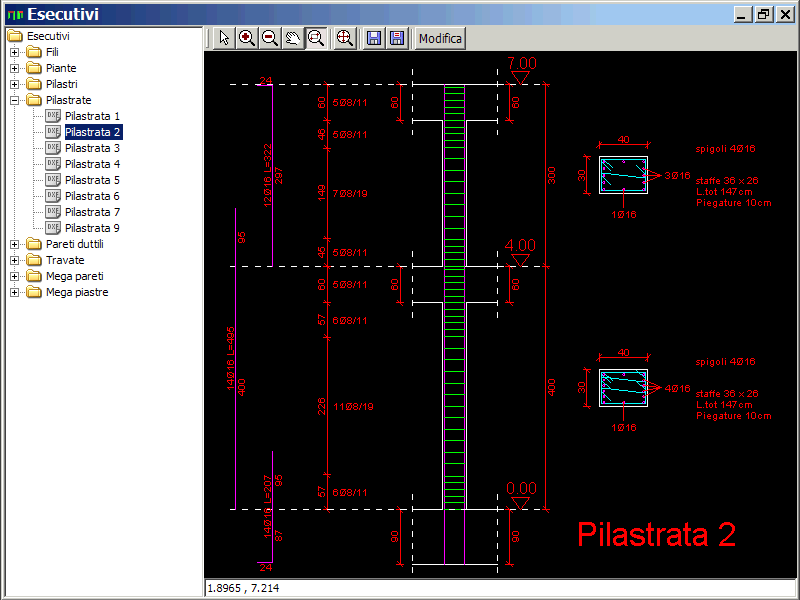The height and width of the screenshot is (600, 800).
Task: Expand the Pilastri folder node
Action: click(x=15, y=84)
